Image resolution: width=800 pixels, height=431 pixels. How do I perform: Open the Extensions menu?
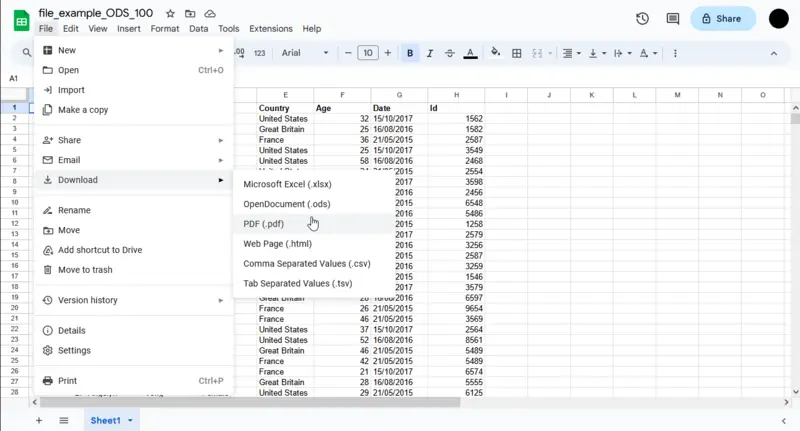click(271, 29)
